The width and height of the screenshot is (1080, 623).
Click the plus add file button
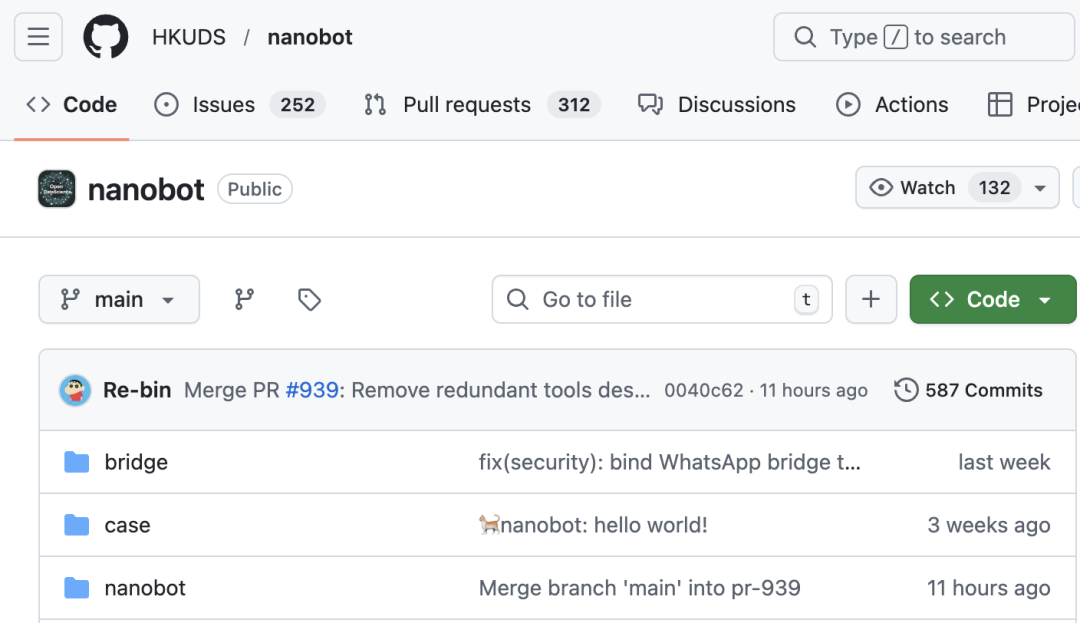pyautogui.click(x=871, y=300)
